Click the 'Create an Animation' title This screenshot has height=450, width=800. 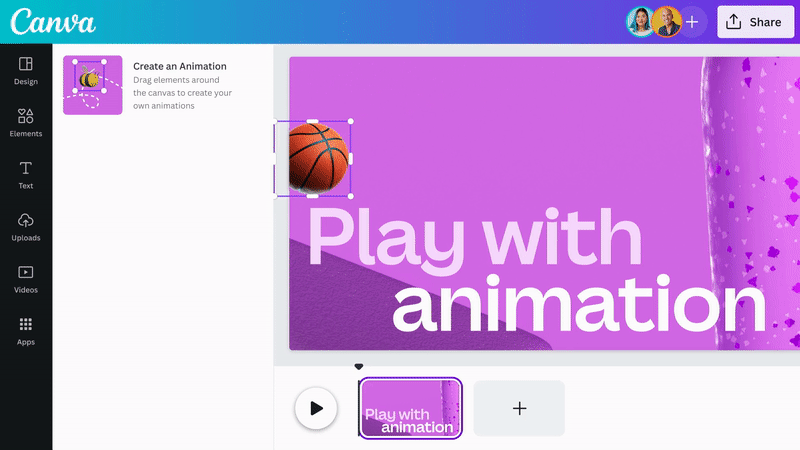point(180,66)
